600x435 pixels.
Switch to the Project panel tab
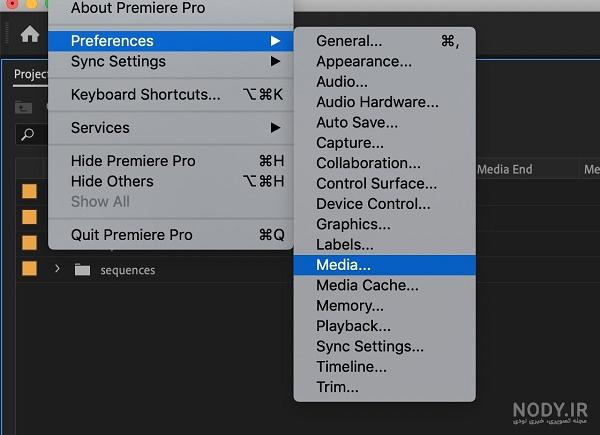coord(31,74)
